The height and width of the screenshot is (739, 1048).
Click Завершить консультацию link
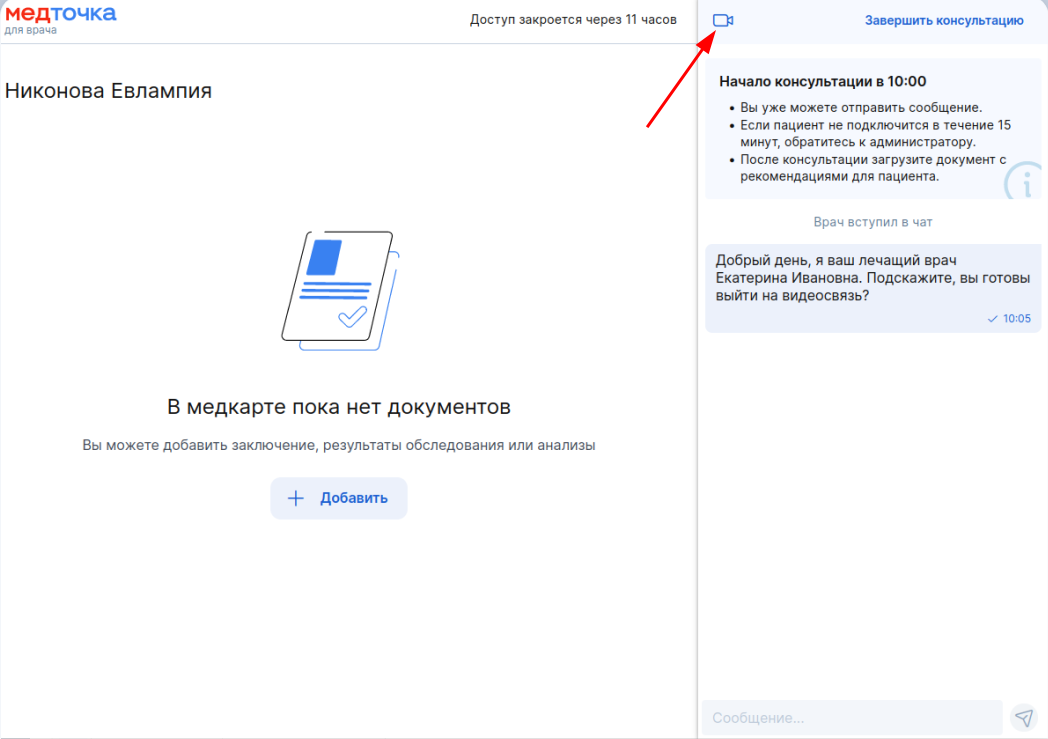(944, 21)
